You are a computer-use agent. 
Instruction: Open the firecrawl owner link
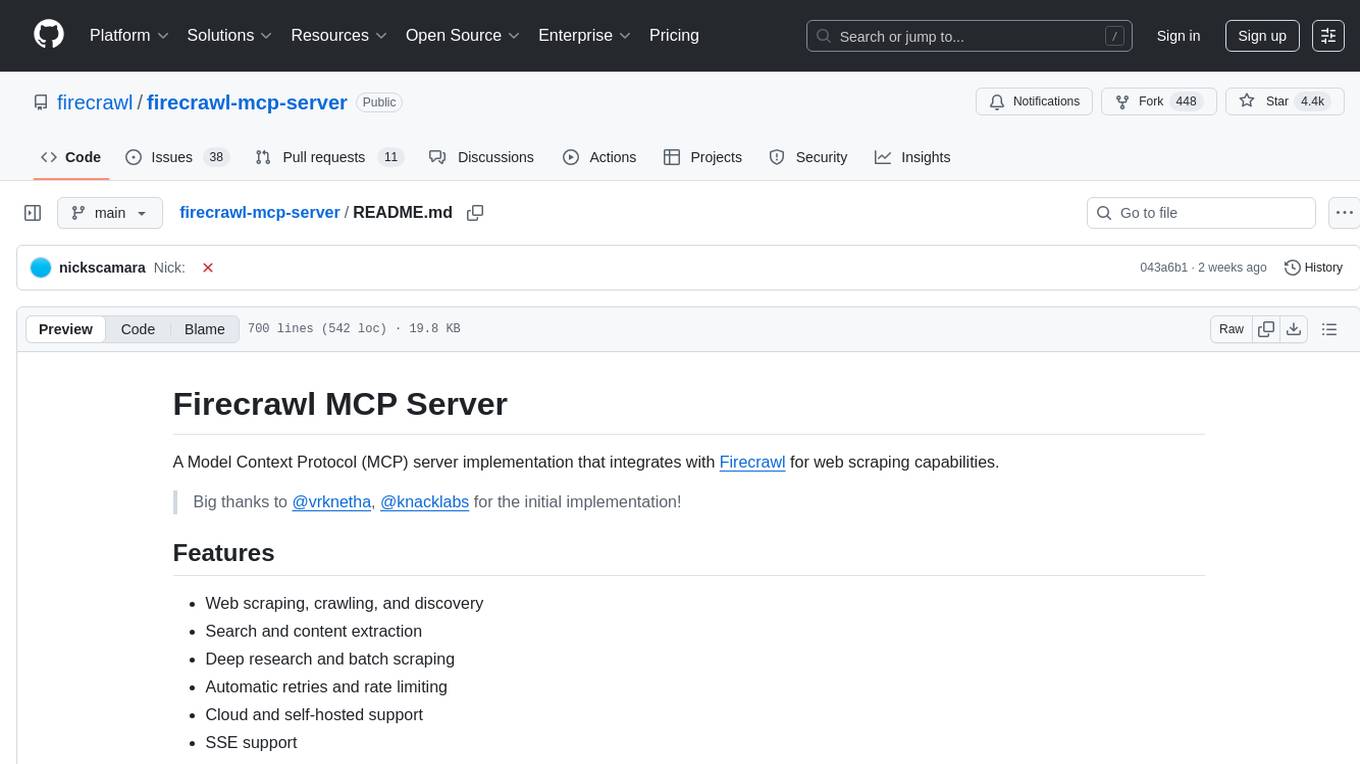[95, 102]
